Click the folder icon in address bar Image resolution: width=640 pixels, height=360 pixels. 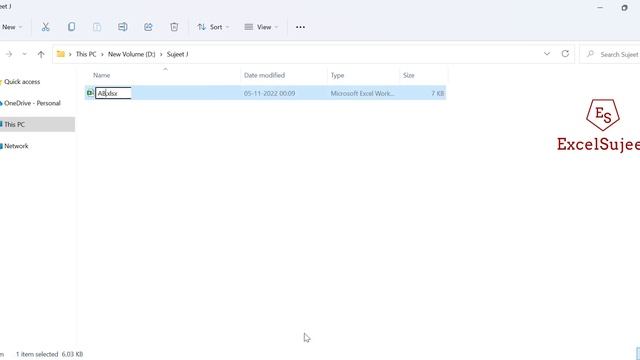(x=61, y=54)
